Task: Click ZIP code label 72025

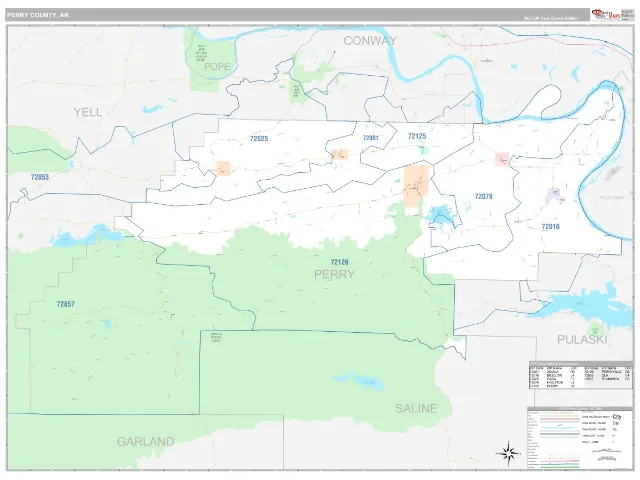Action: [x=259, y=139]
